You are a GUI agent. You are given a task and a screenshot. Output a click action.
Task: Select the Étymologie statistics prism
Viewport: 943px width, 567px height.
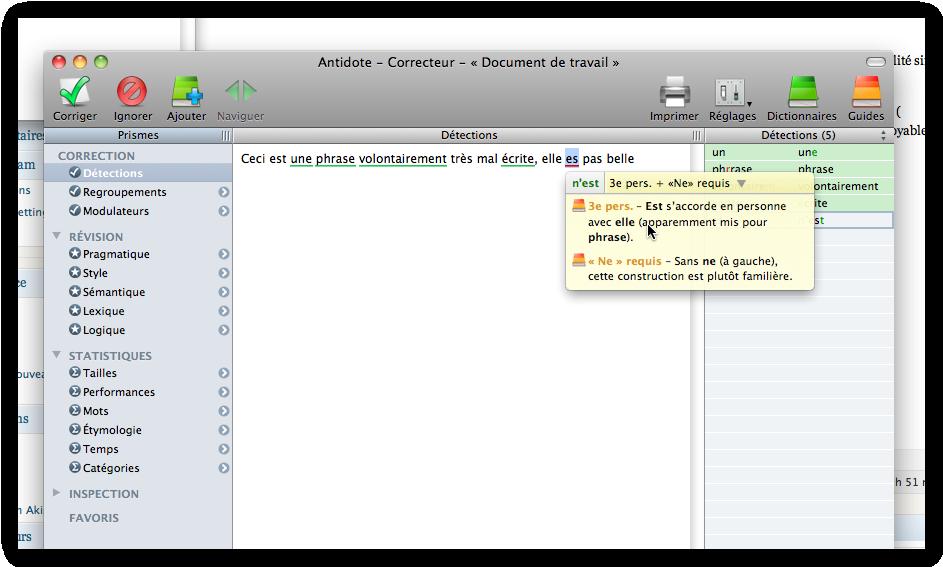point(112,430)
